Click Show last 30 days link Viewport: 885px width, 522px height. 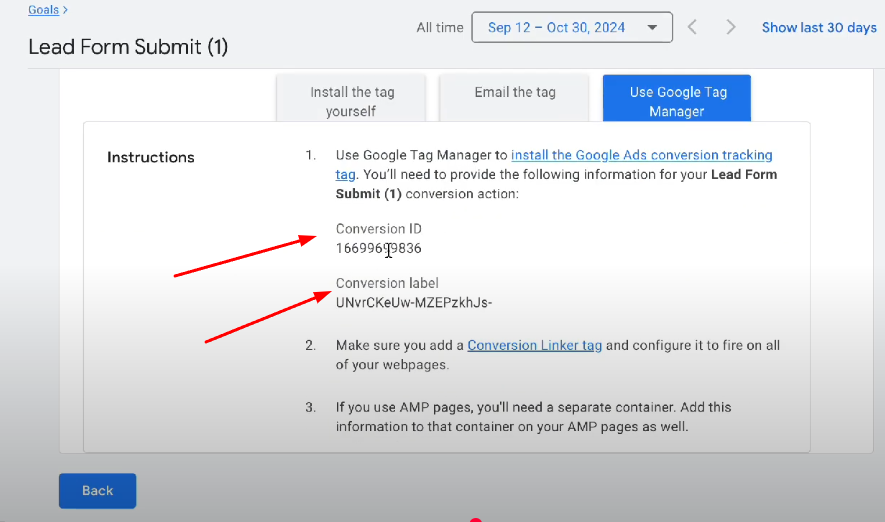pos(819,28)
